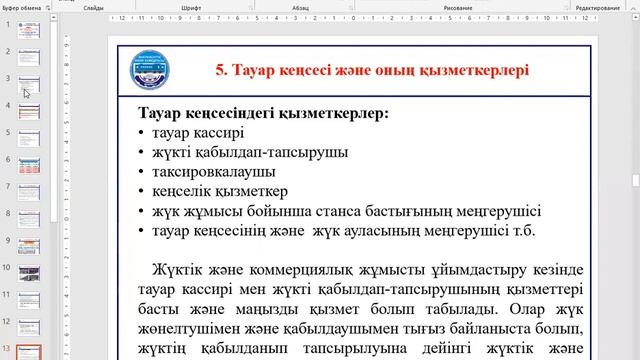Click the bullet 'таксировкалаушы'
The height and width of the screenshot is (360, 640).
coord(214,172)
